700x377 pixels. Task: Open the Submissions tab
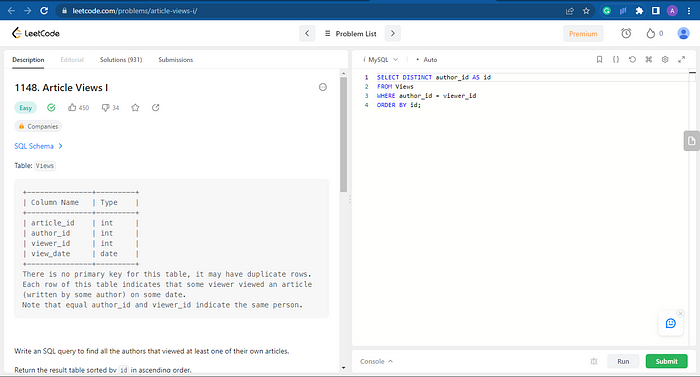tap(175, 60)
